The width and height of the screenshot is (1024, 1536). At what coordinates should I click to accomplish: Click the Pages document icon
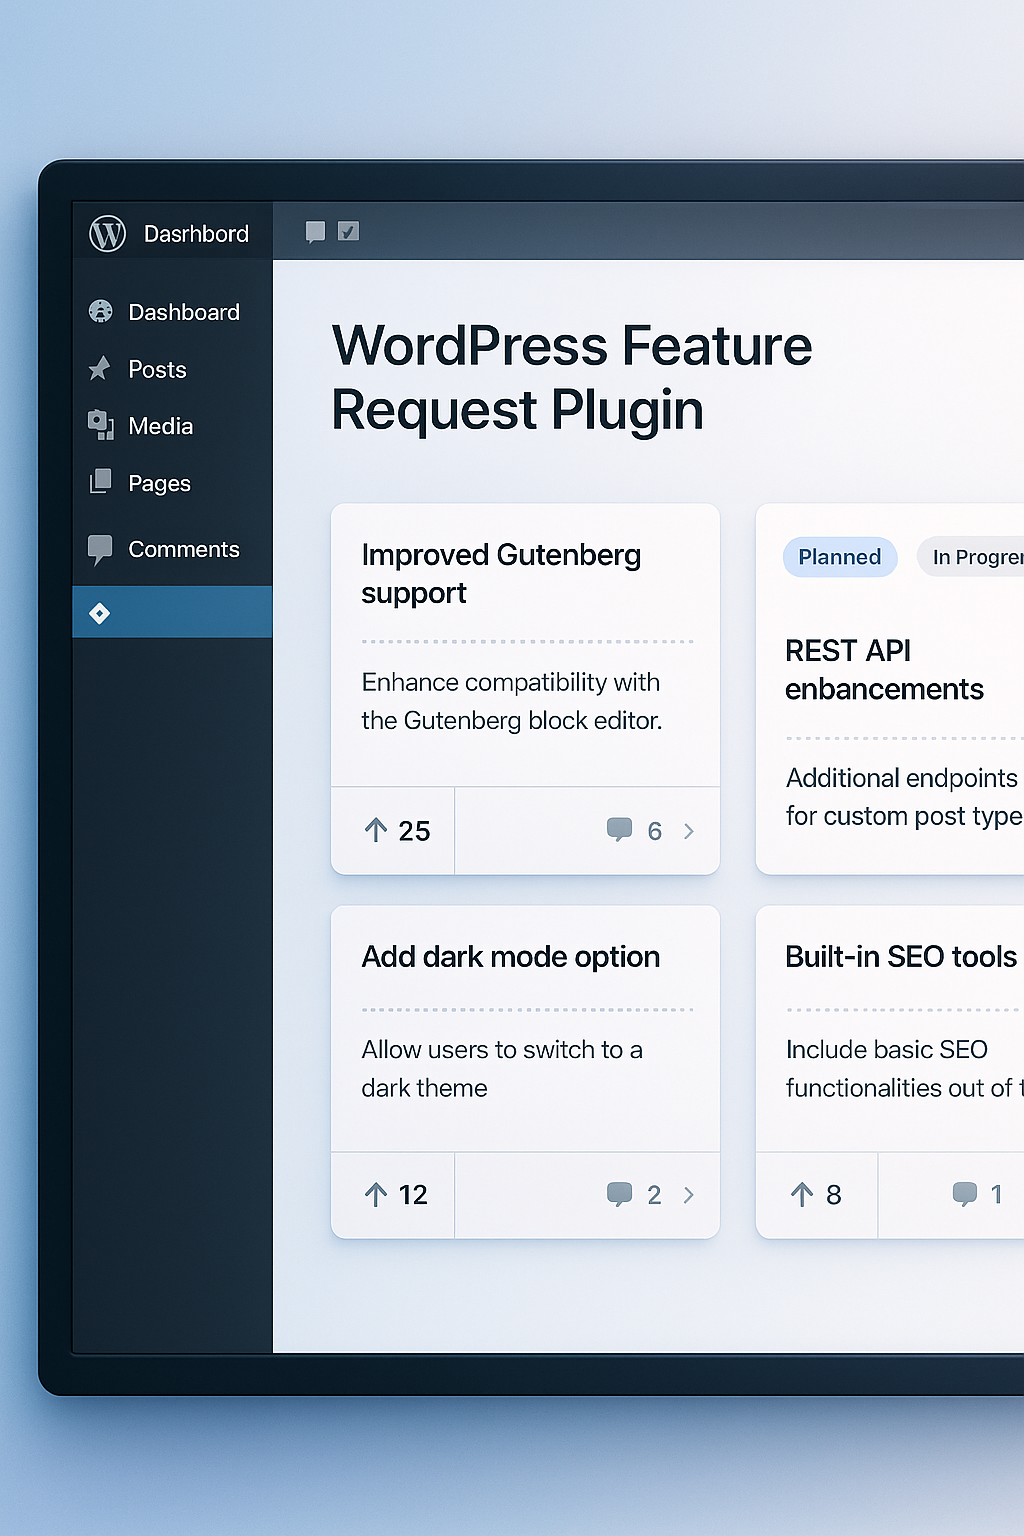click(100, 482)
